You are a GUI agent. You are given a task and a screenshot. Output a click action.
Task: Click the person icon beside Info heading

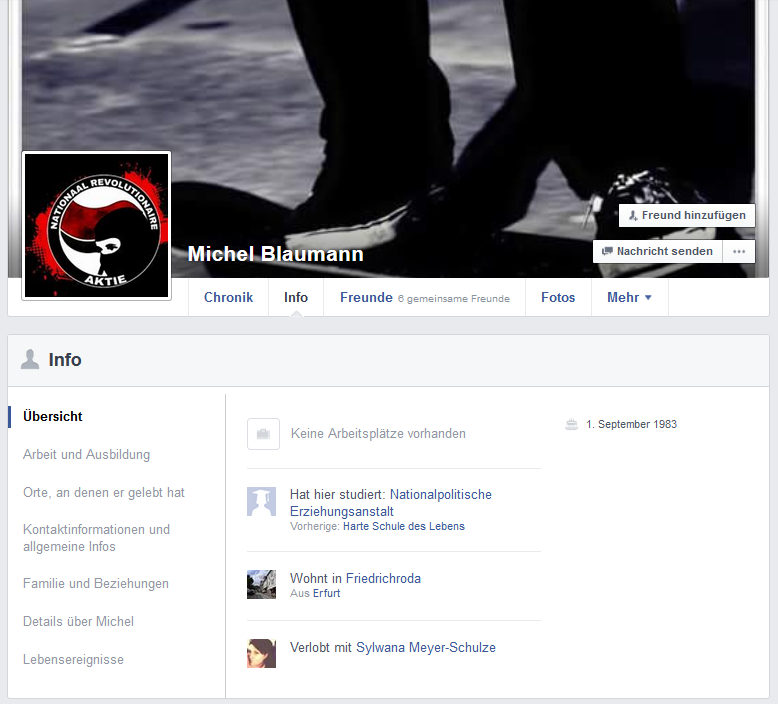coord(31,360)
